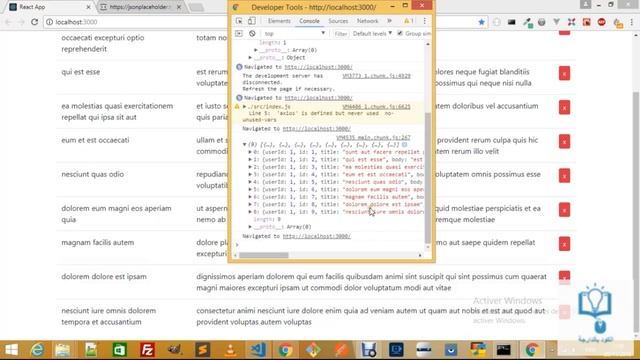Click the post title 'eum et est occaecati'
The image size is (640, 360).
point(95,140)
